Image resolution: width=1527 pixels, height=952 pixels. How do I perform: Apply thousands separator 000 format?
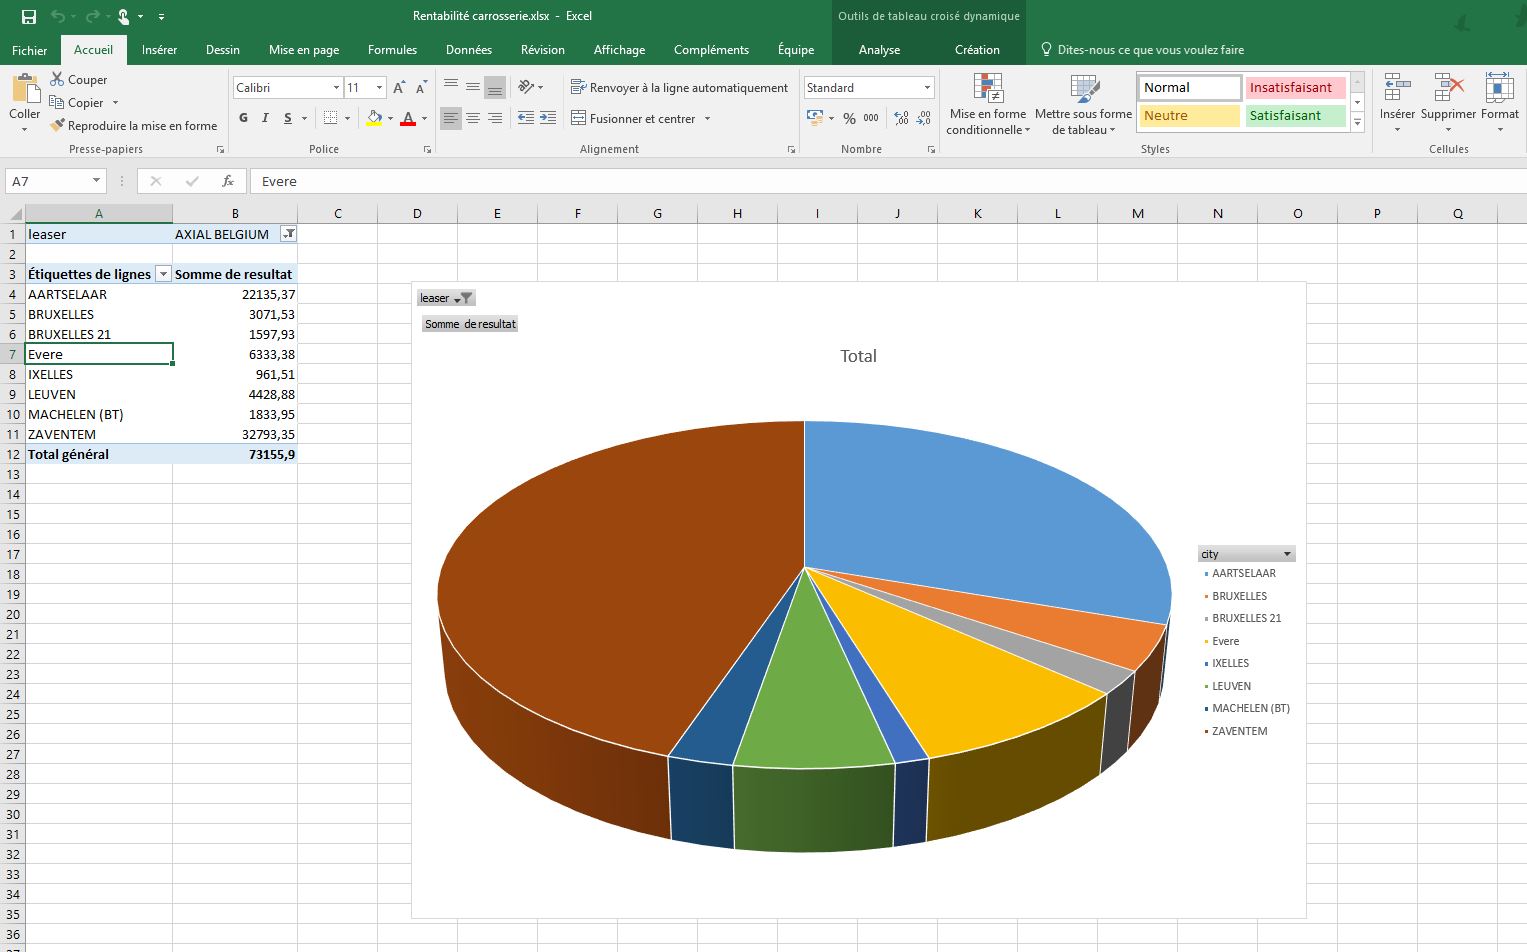coord(871,118)
